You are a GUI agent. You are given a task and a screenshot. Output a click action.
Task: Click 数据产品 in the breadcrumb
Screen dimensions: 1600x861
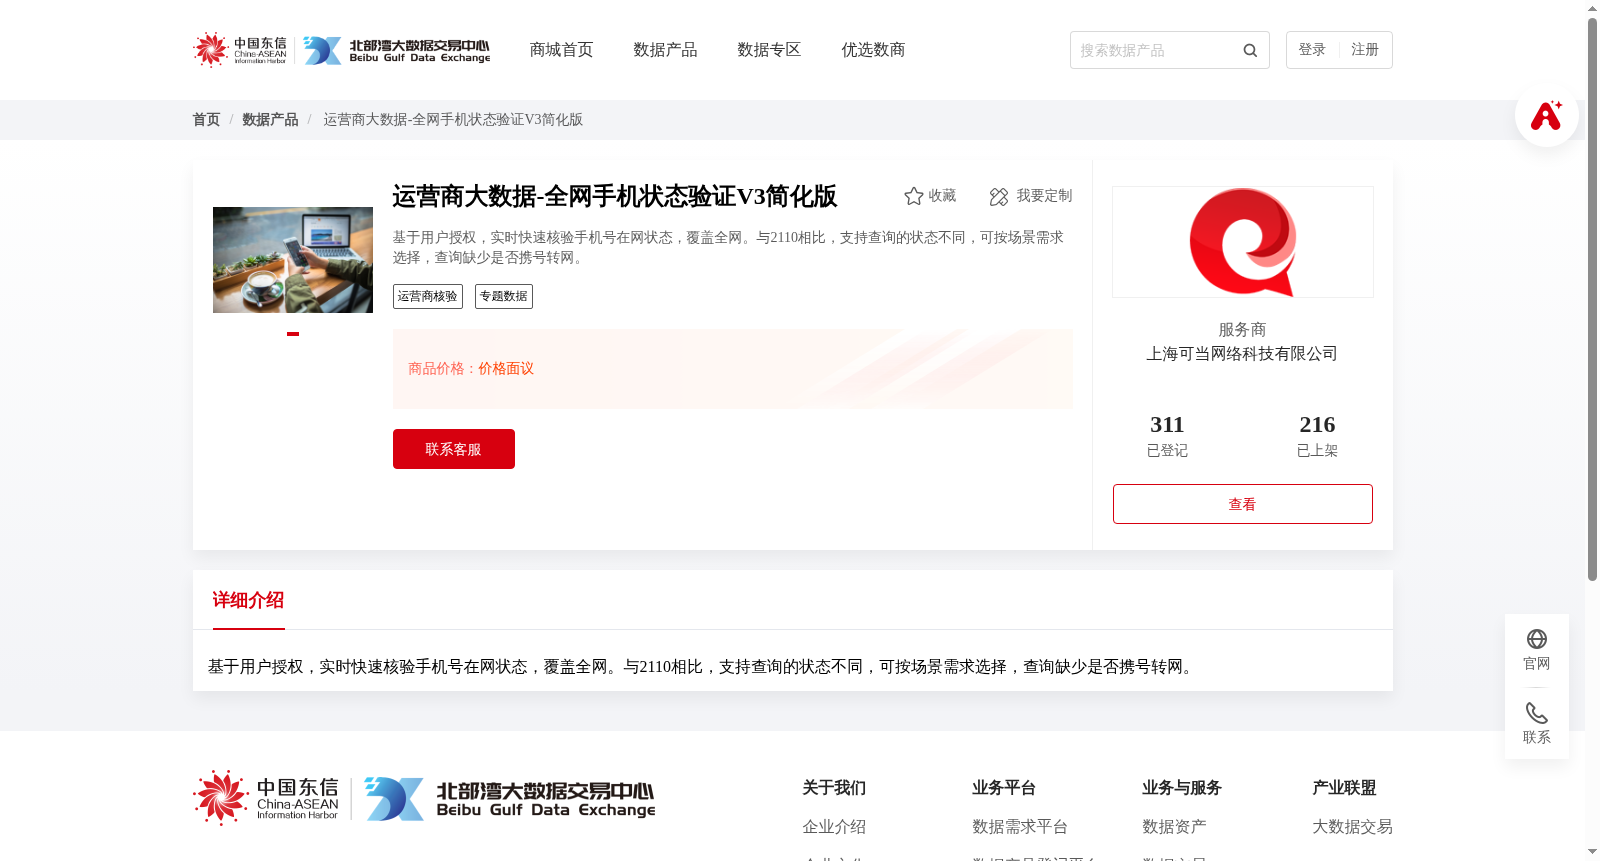(270, 120)
